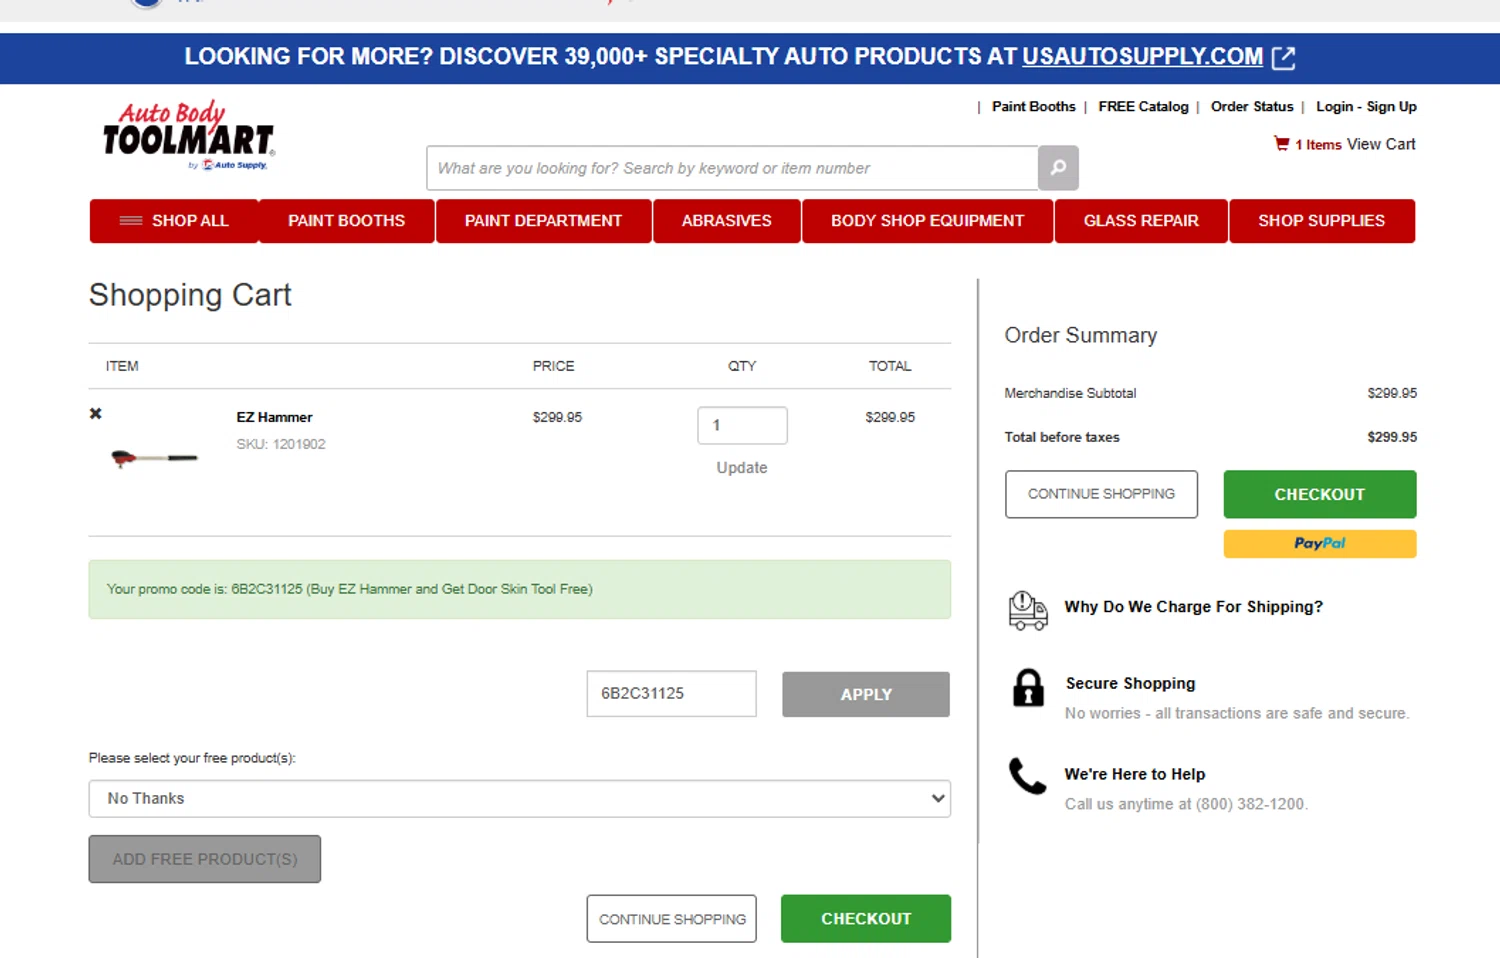Click the EZ Hammer product thumbnail
The height and width of the screenshot is (958, 1500).
(x=154, y=458)
